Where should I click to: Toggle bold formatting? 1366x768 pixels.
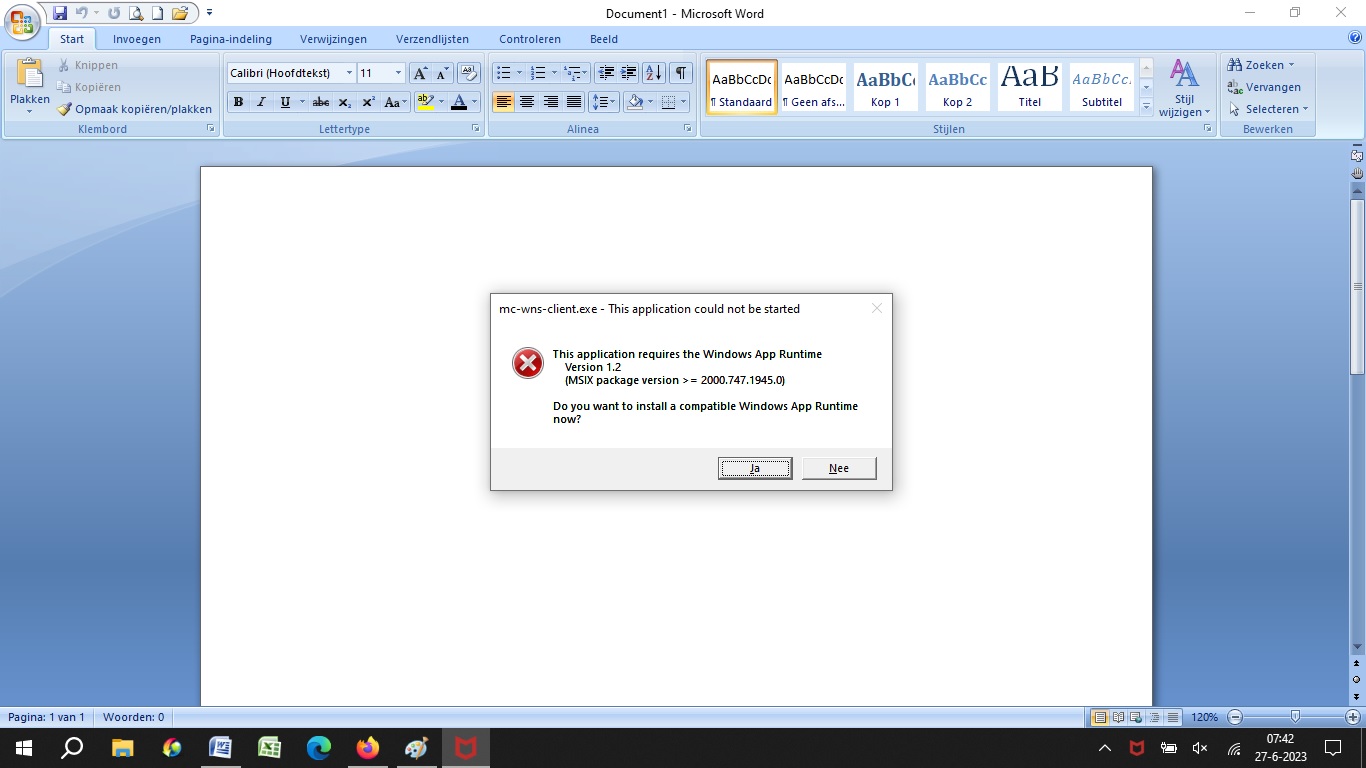[x=238, y=102]
